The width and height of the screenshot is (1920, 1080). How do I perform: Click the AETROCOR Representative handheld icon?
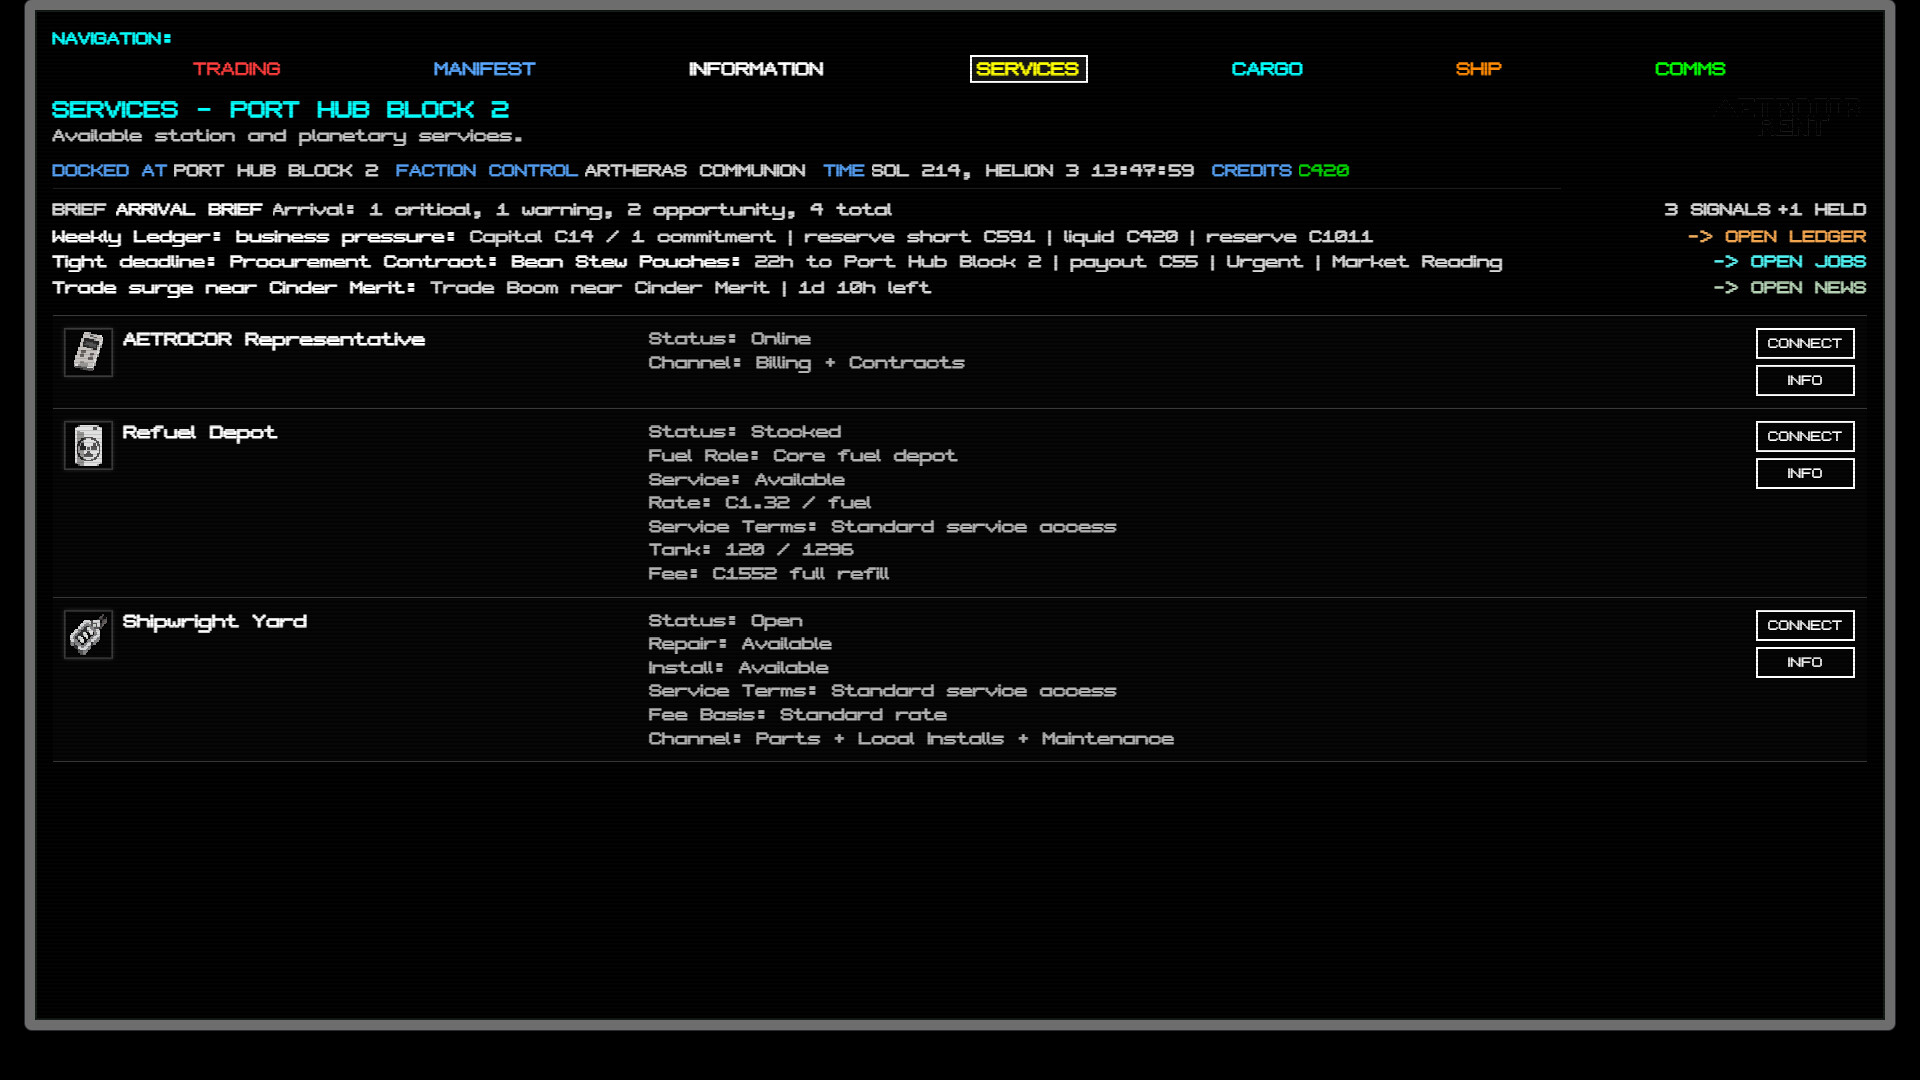88,352
